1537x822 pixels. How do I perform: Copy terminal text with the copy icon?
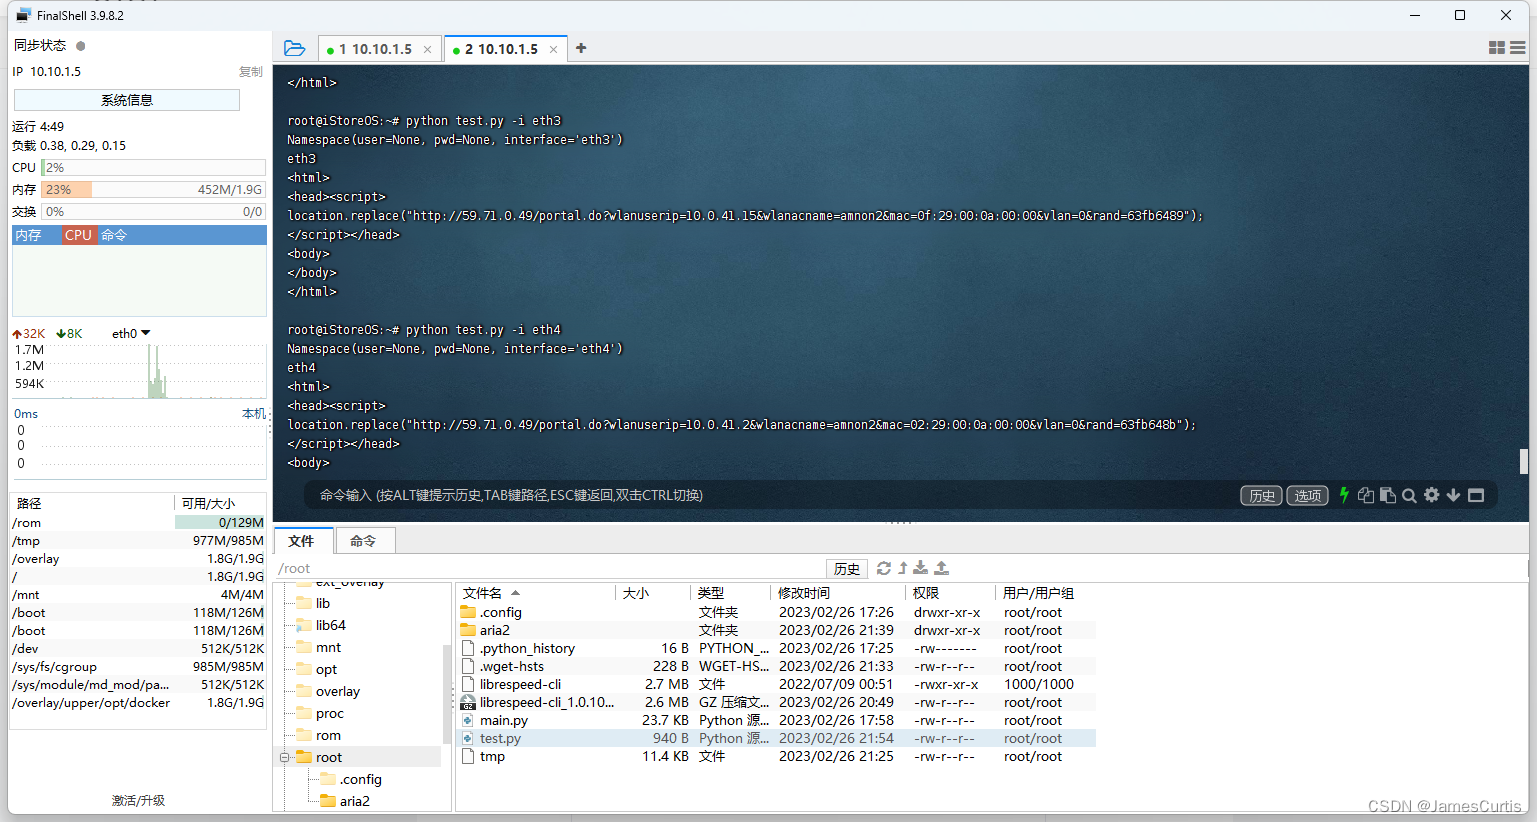[1366, 495]
